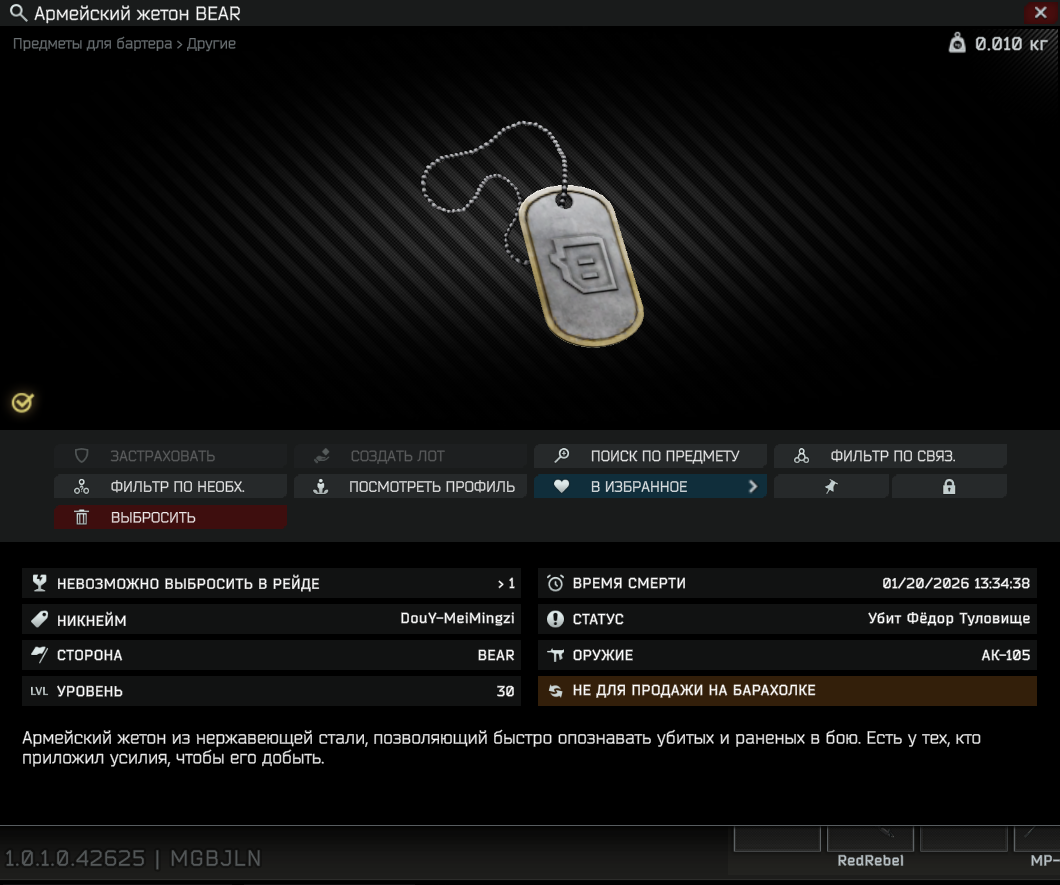1060x885 pixels.
Task: Click the 'RedRebel' item slot label
Action: coord(870,860)
